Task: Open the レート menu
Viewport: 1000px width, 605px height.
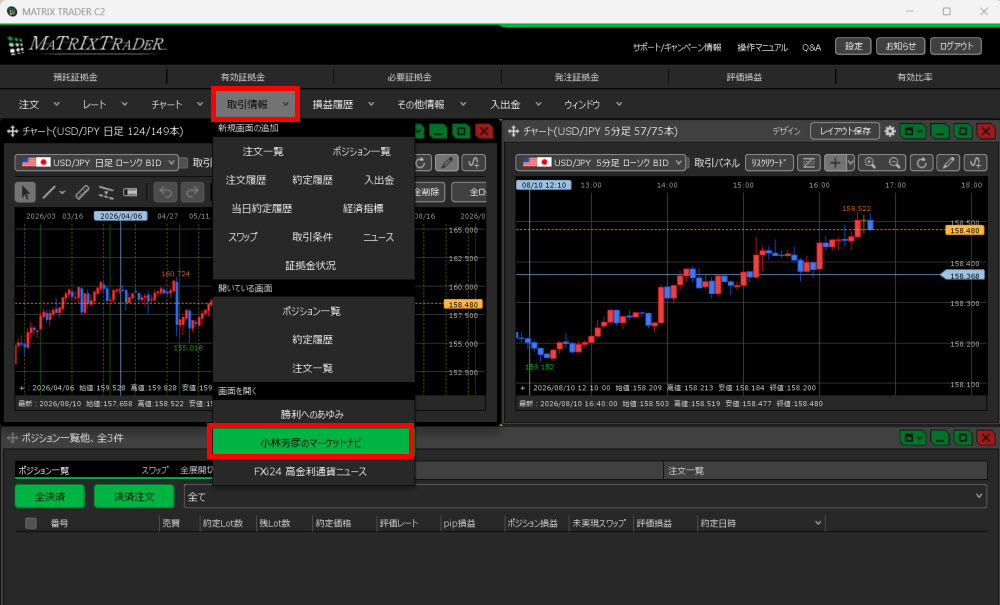Action: point(105,105)
